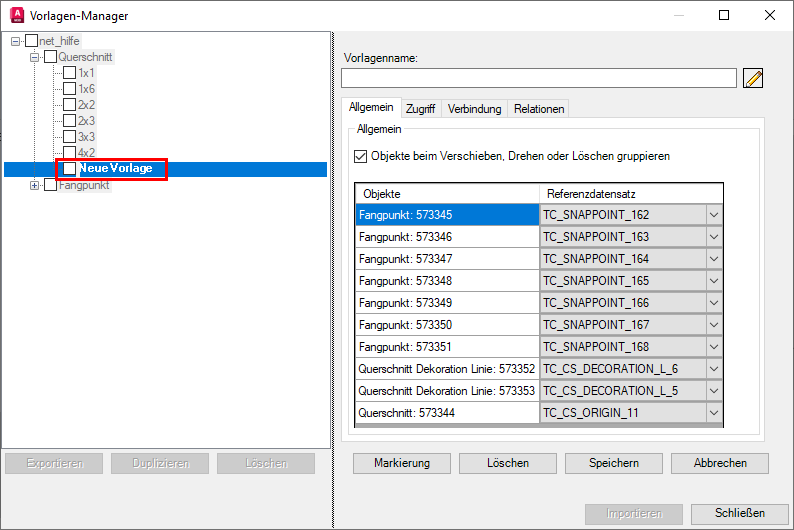This screenshot has height=530, width=794.
Task: Go to the Relationen tab
Action: pyautogui.click(x=539, y=109)
